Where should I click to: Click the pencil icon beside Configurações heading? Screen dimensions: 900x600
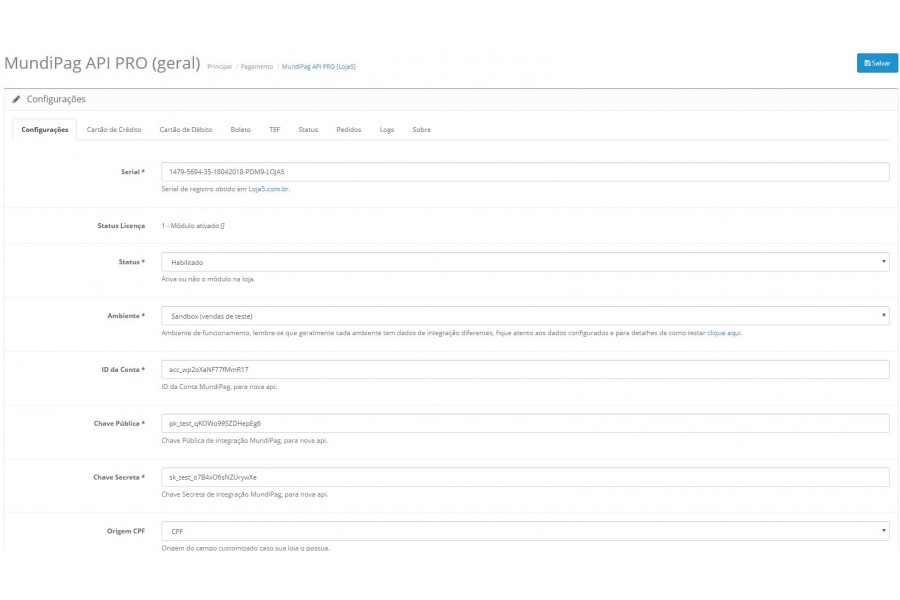(17, 99)
